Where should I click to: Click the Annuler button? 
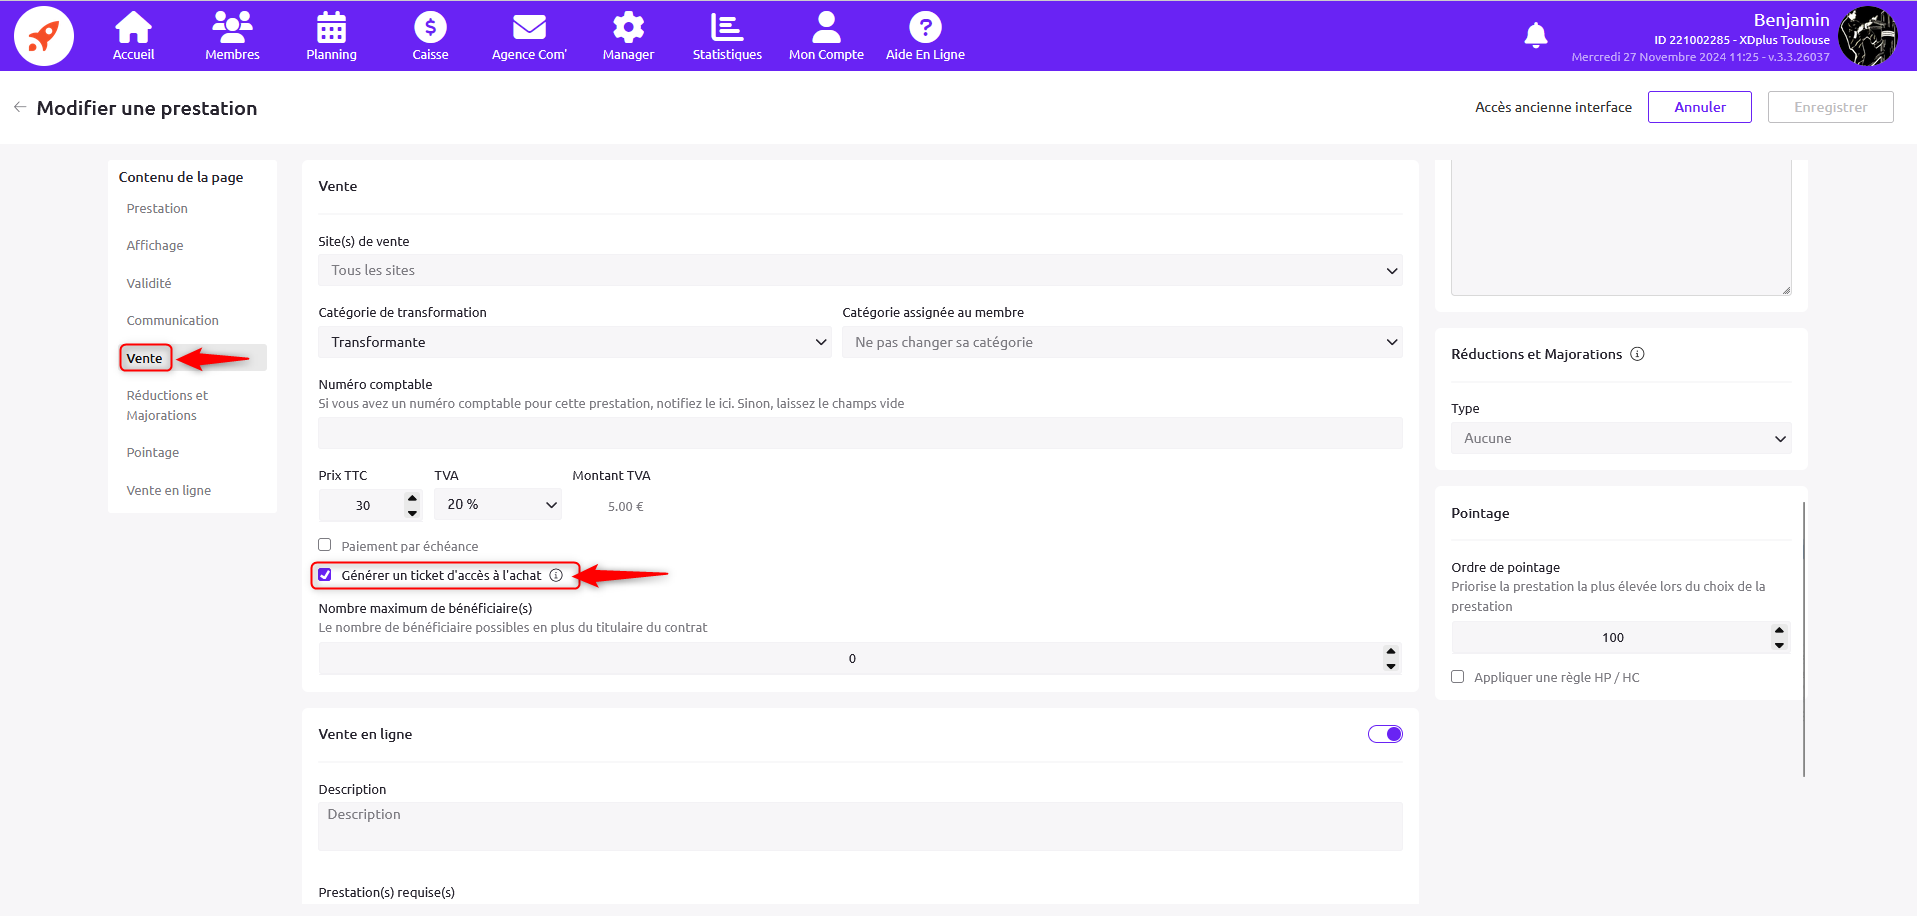1699,107
